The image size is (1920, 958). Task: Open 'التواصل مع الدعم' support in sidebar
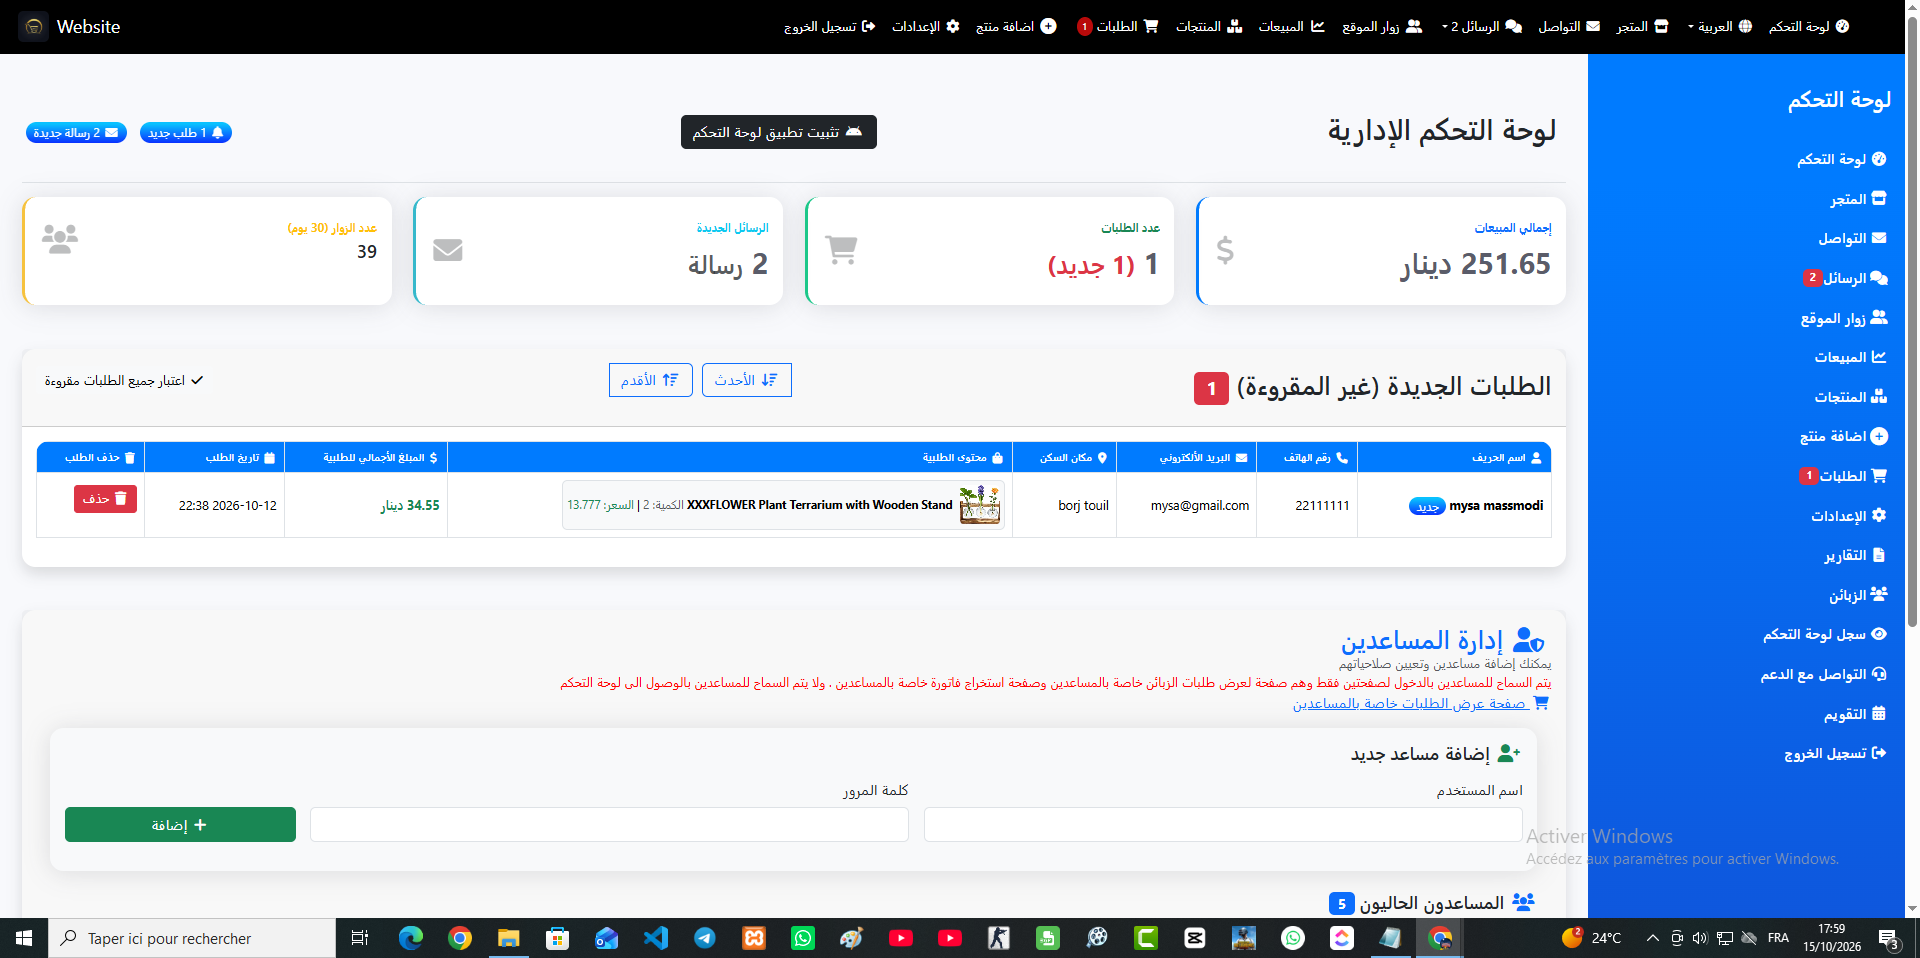1824,674
